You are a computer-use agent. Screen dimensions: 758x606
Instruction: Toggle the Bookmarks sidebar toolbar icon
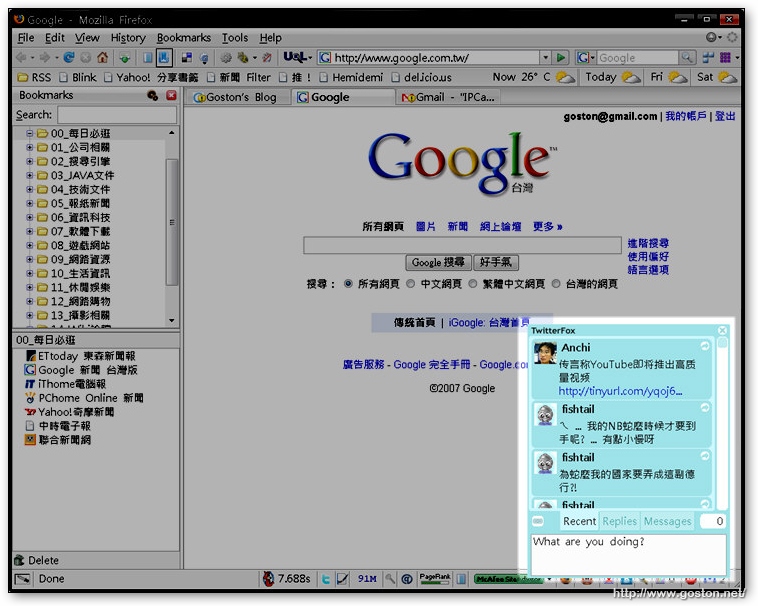click(164, 58)
